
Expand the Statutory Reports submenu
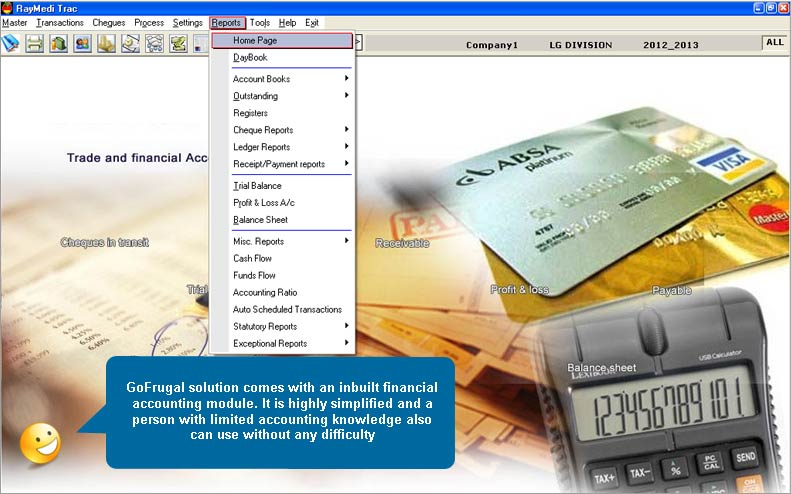282,326
